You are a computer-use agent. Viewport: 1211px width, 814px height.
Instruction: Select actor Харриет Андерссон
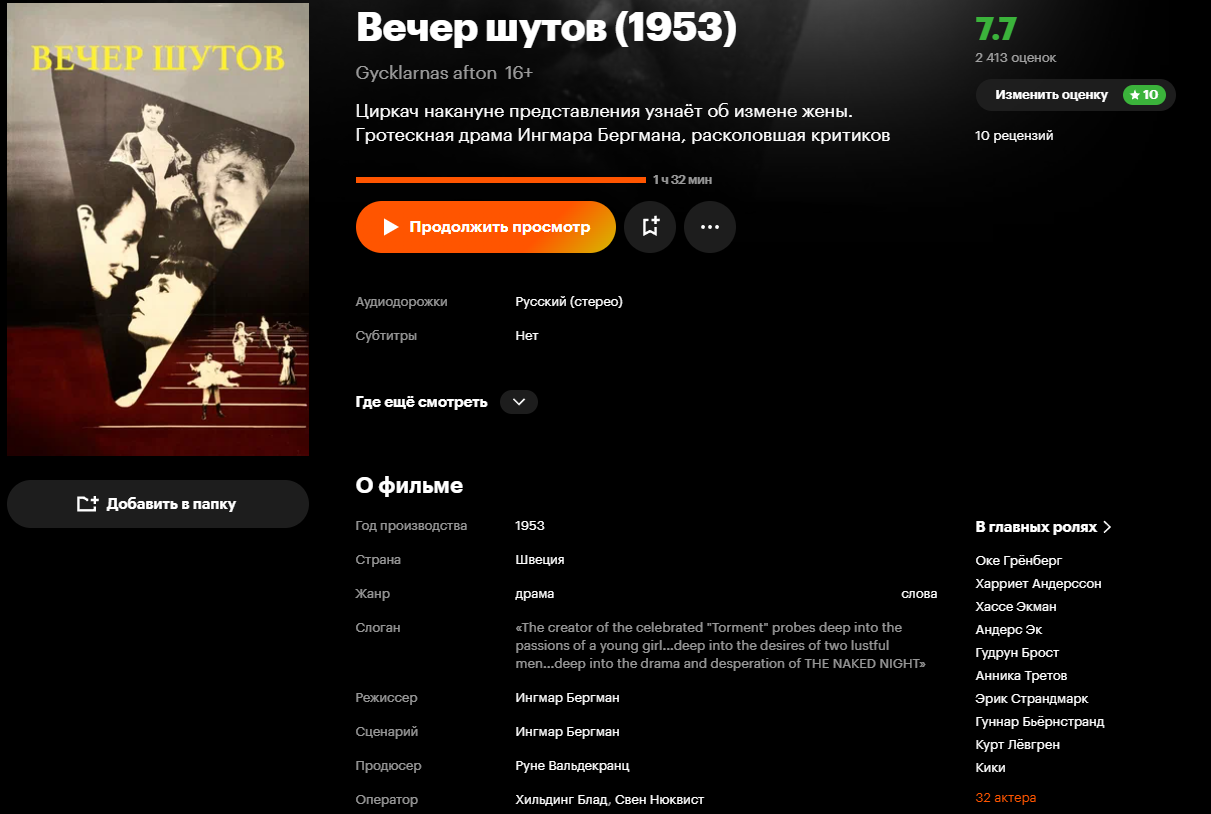click(x=1038, y=584)
